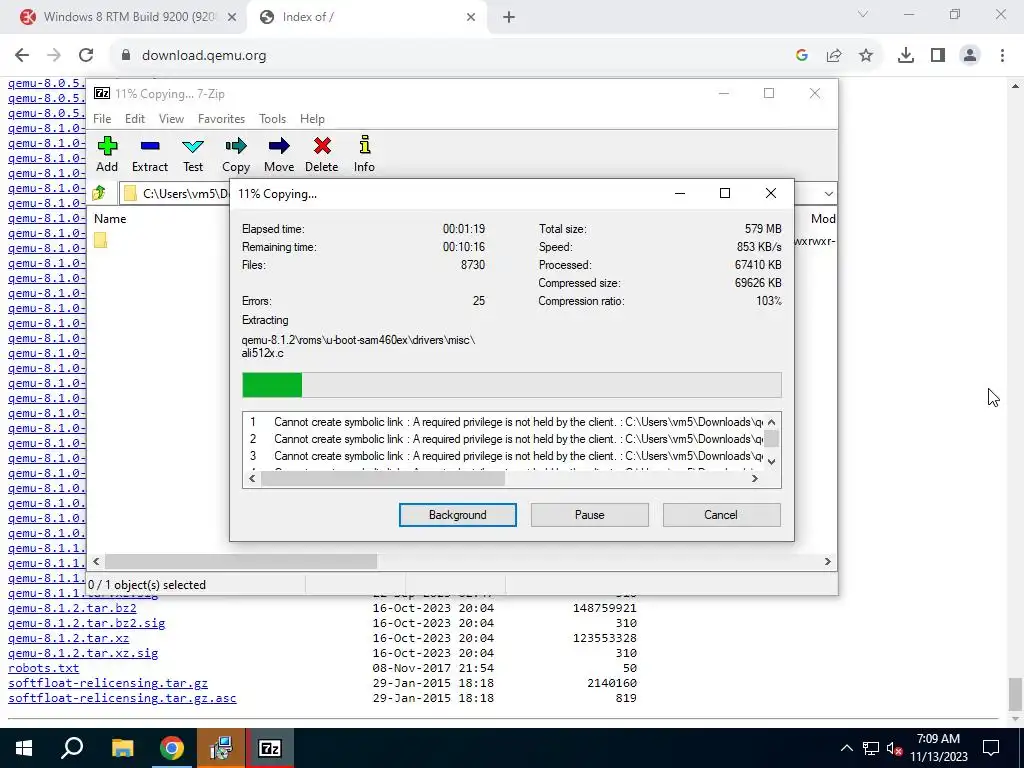This screenshot has width=1024, height=768.
Task: Click the Test toolbar icon
Action: pyautogui.click(x=193, y=154)
